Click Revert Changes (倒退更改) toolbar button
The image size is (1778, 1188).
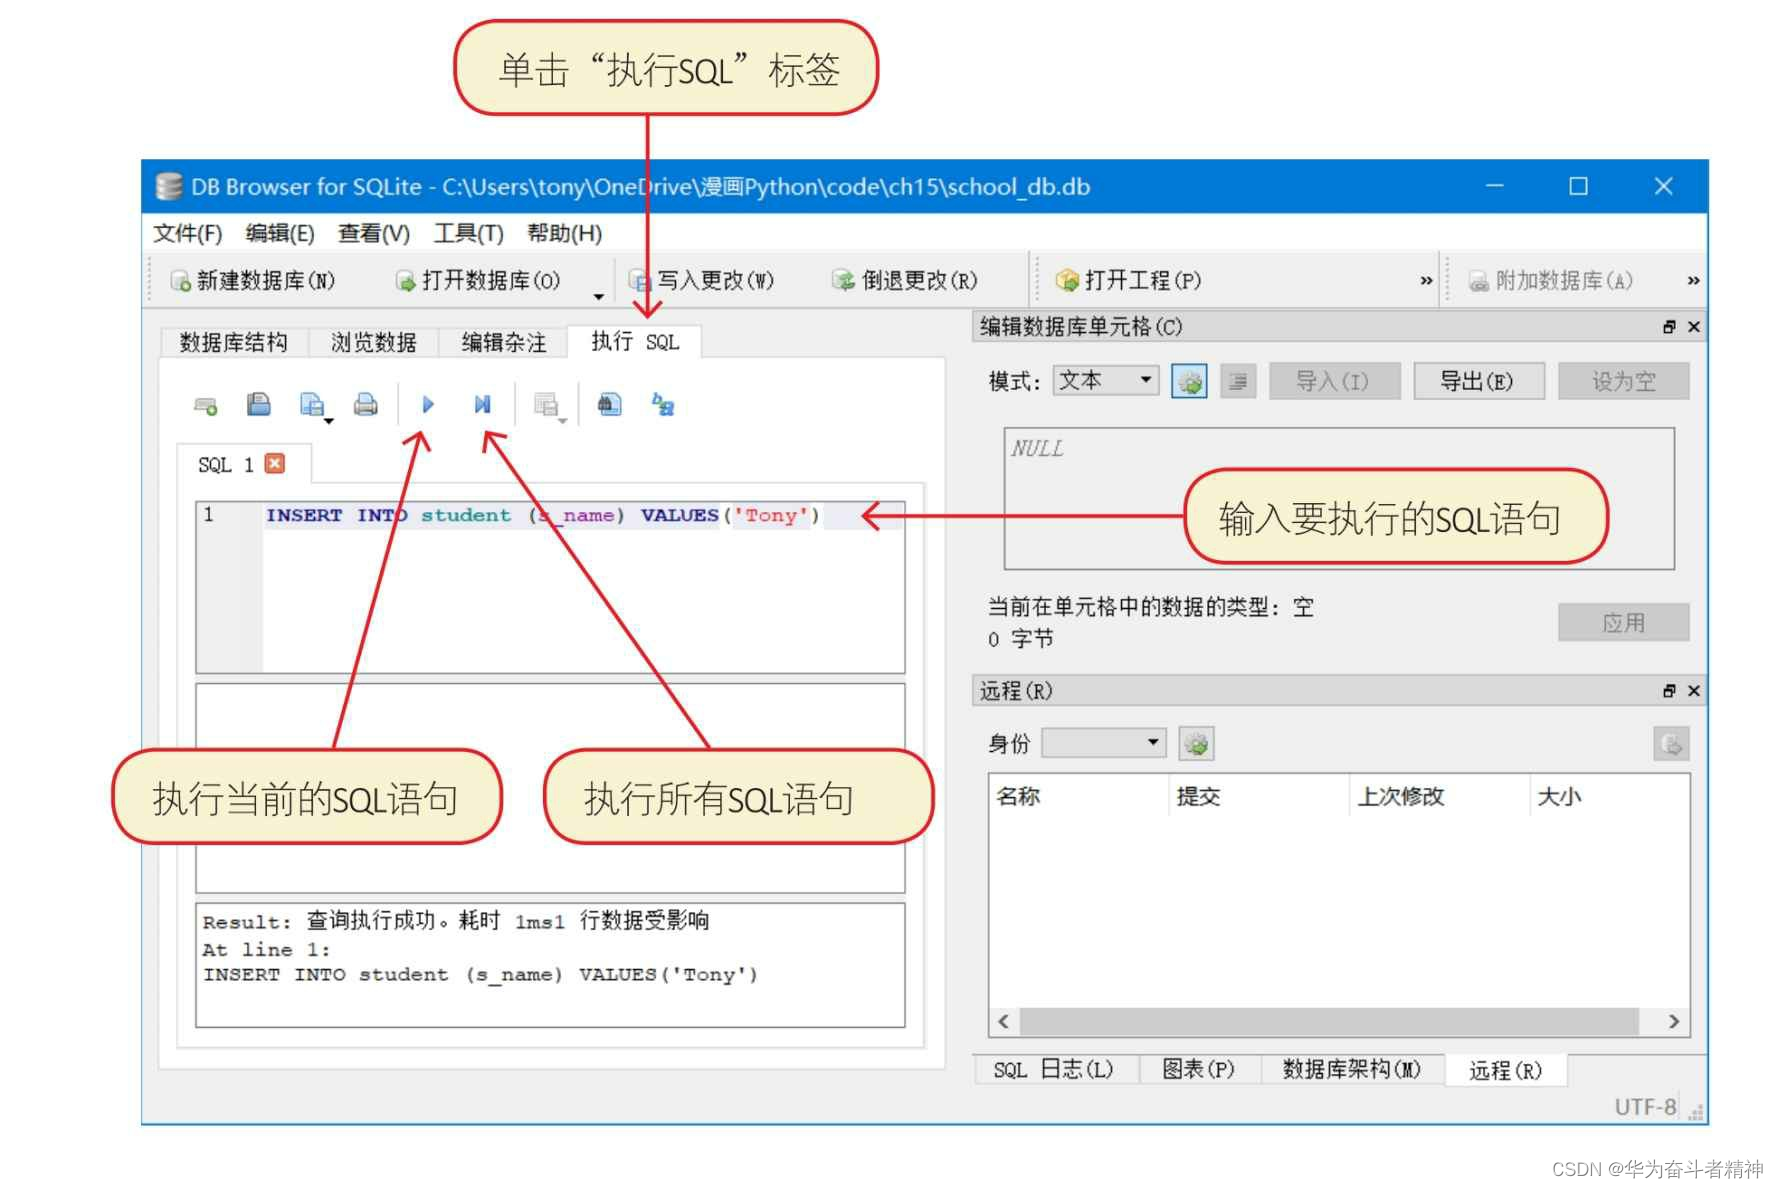[x=905, y=280]
